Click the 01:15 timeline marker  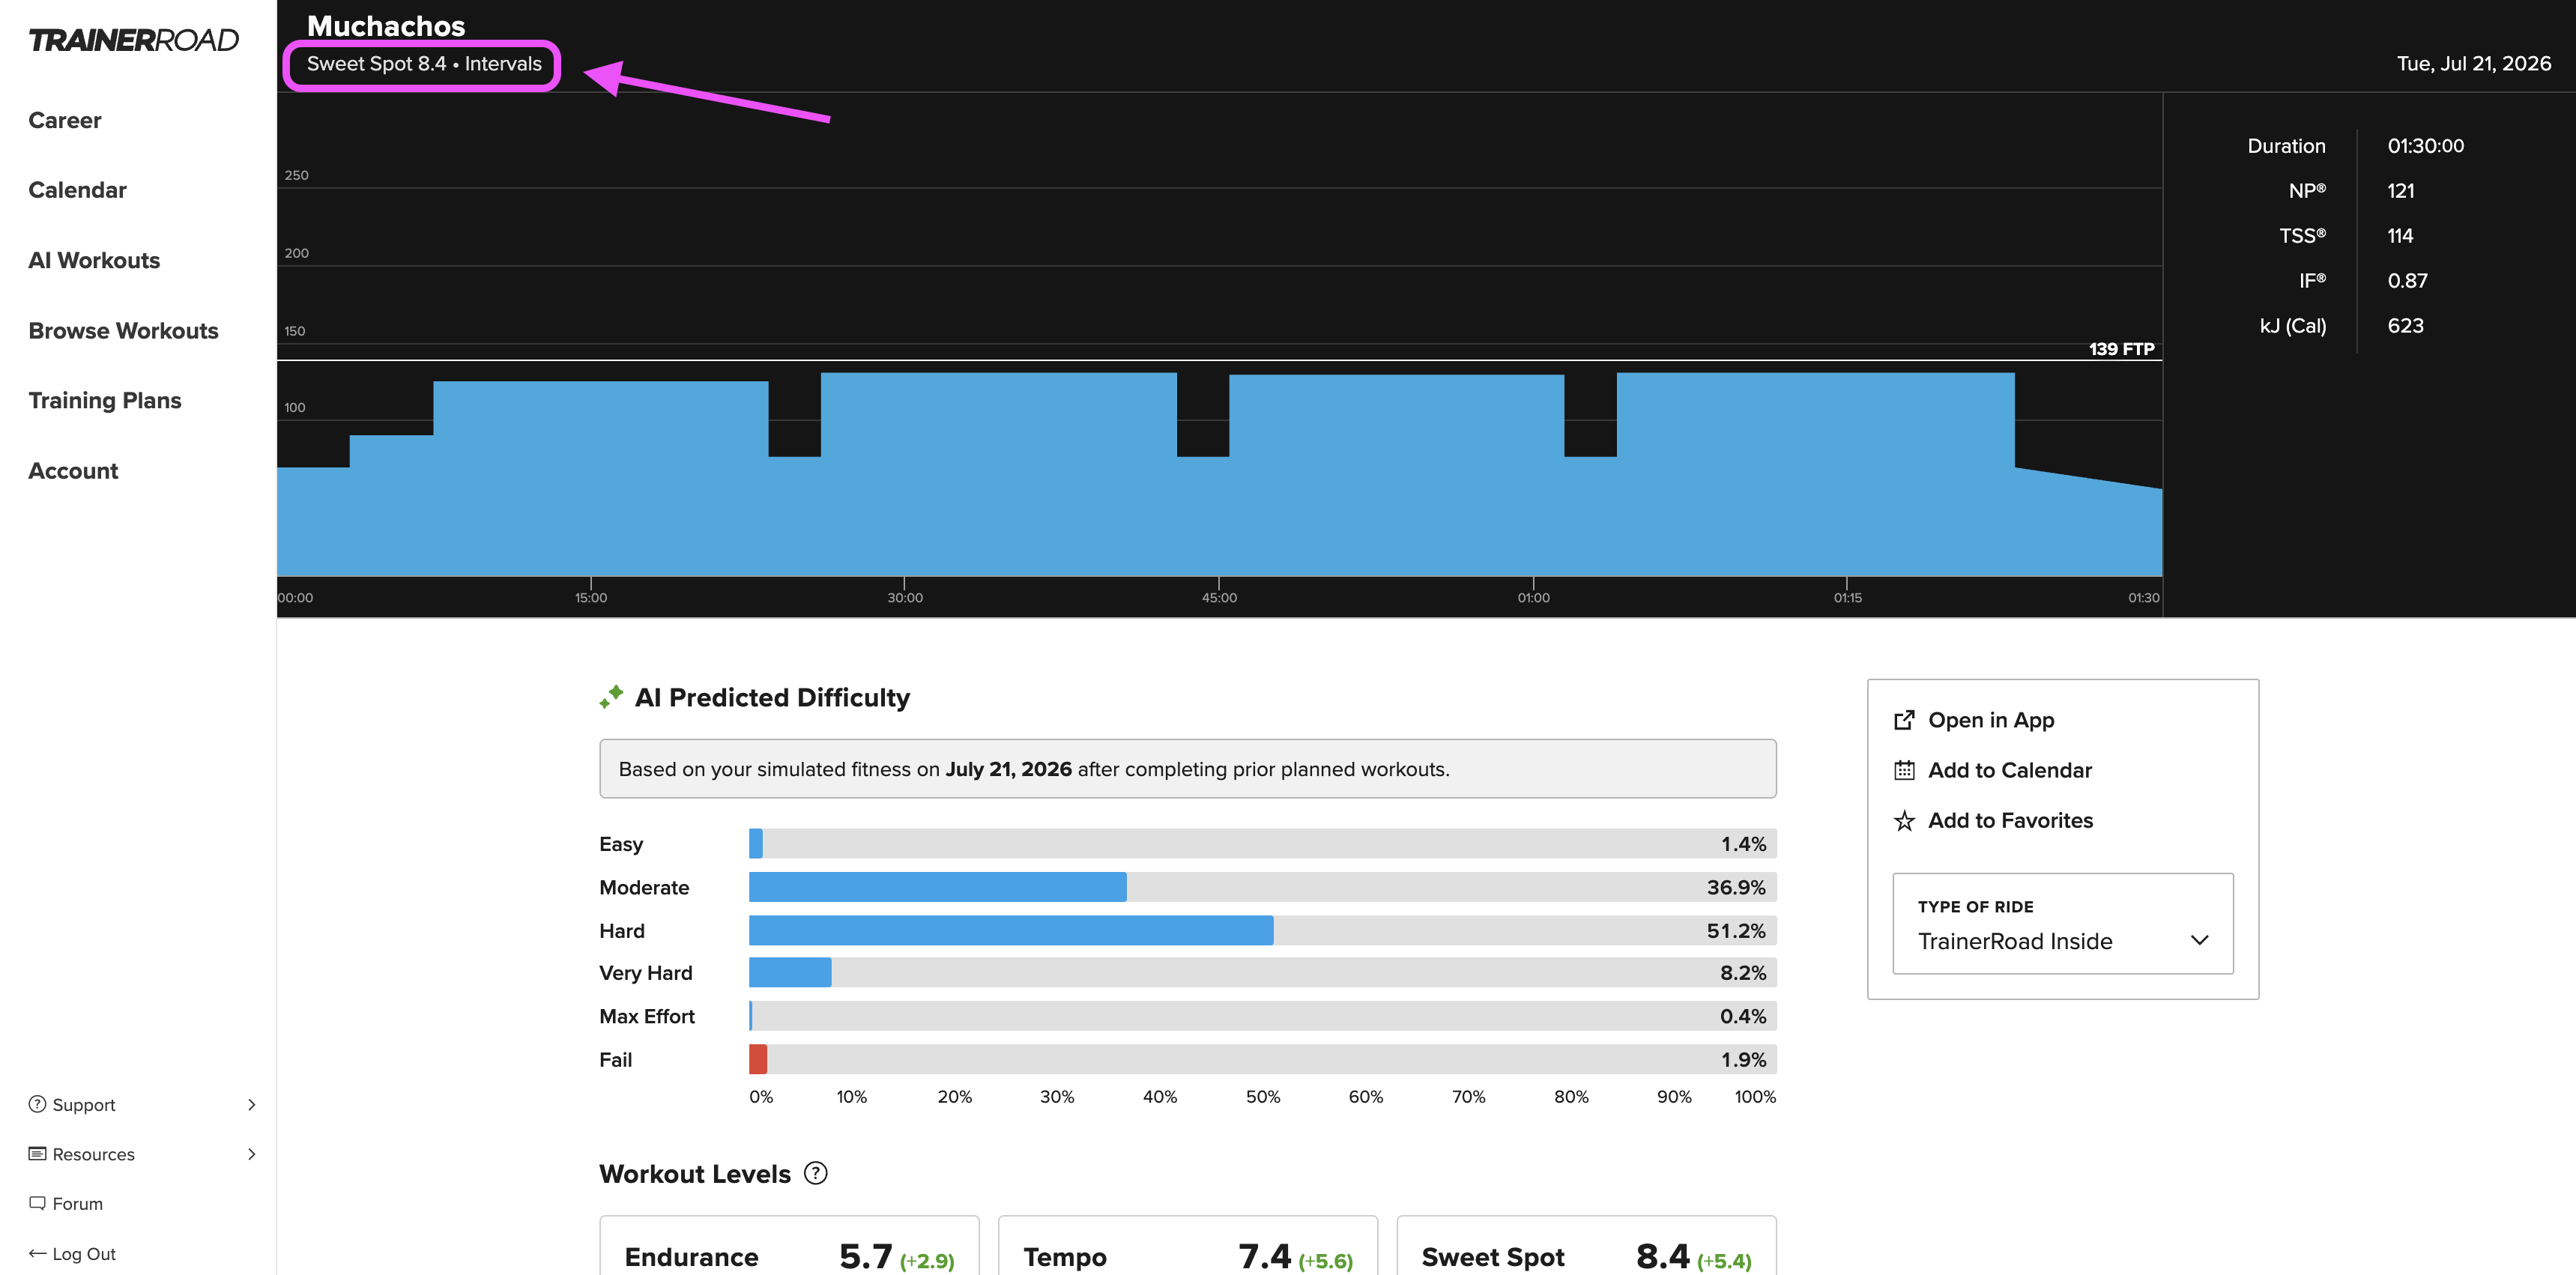(x=1847, y=598)
